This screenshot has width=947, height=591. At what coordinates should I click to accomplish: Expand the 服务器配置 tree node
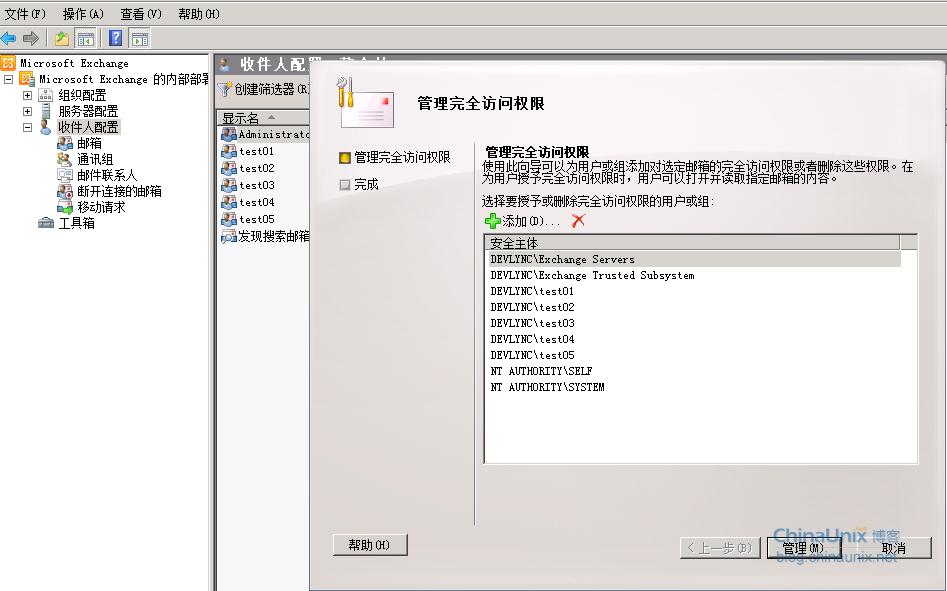(x=27, y=111)
